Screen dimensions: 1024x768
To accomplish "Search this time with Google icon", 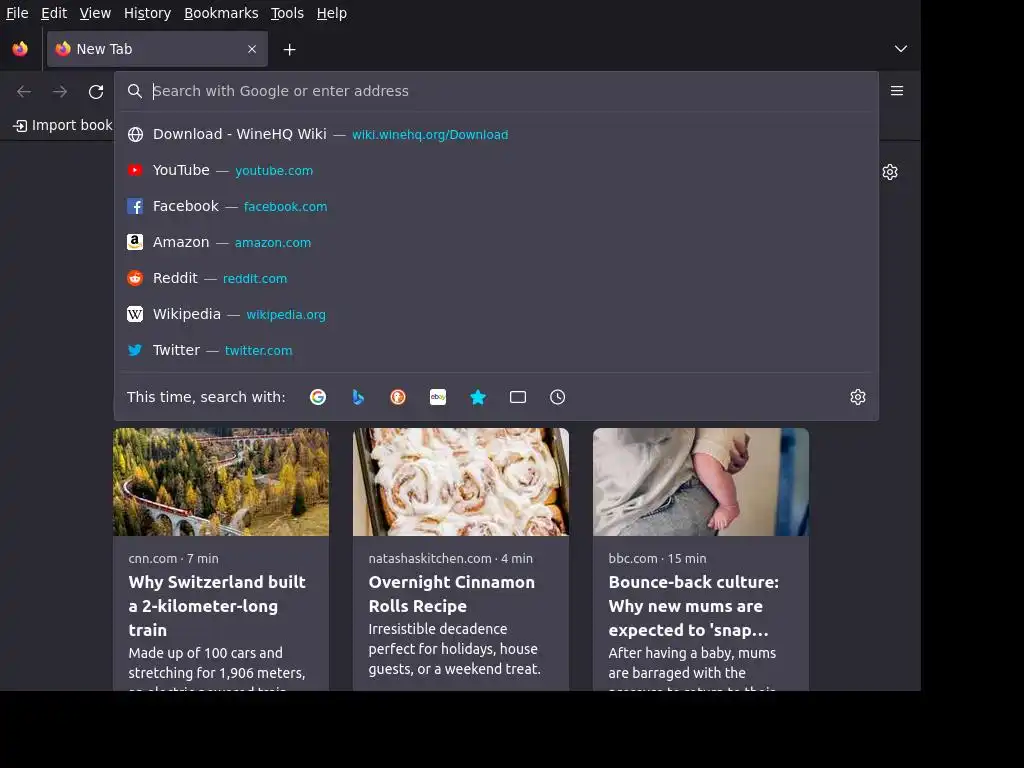I will point(318,397).
